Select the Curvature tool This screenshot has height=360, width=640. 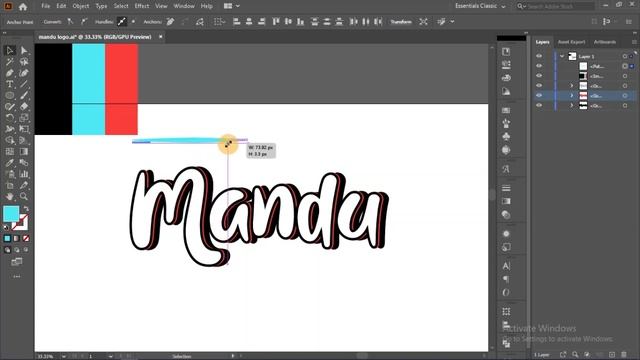pos(24,73)
